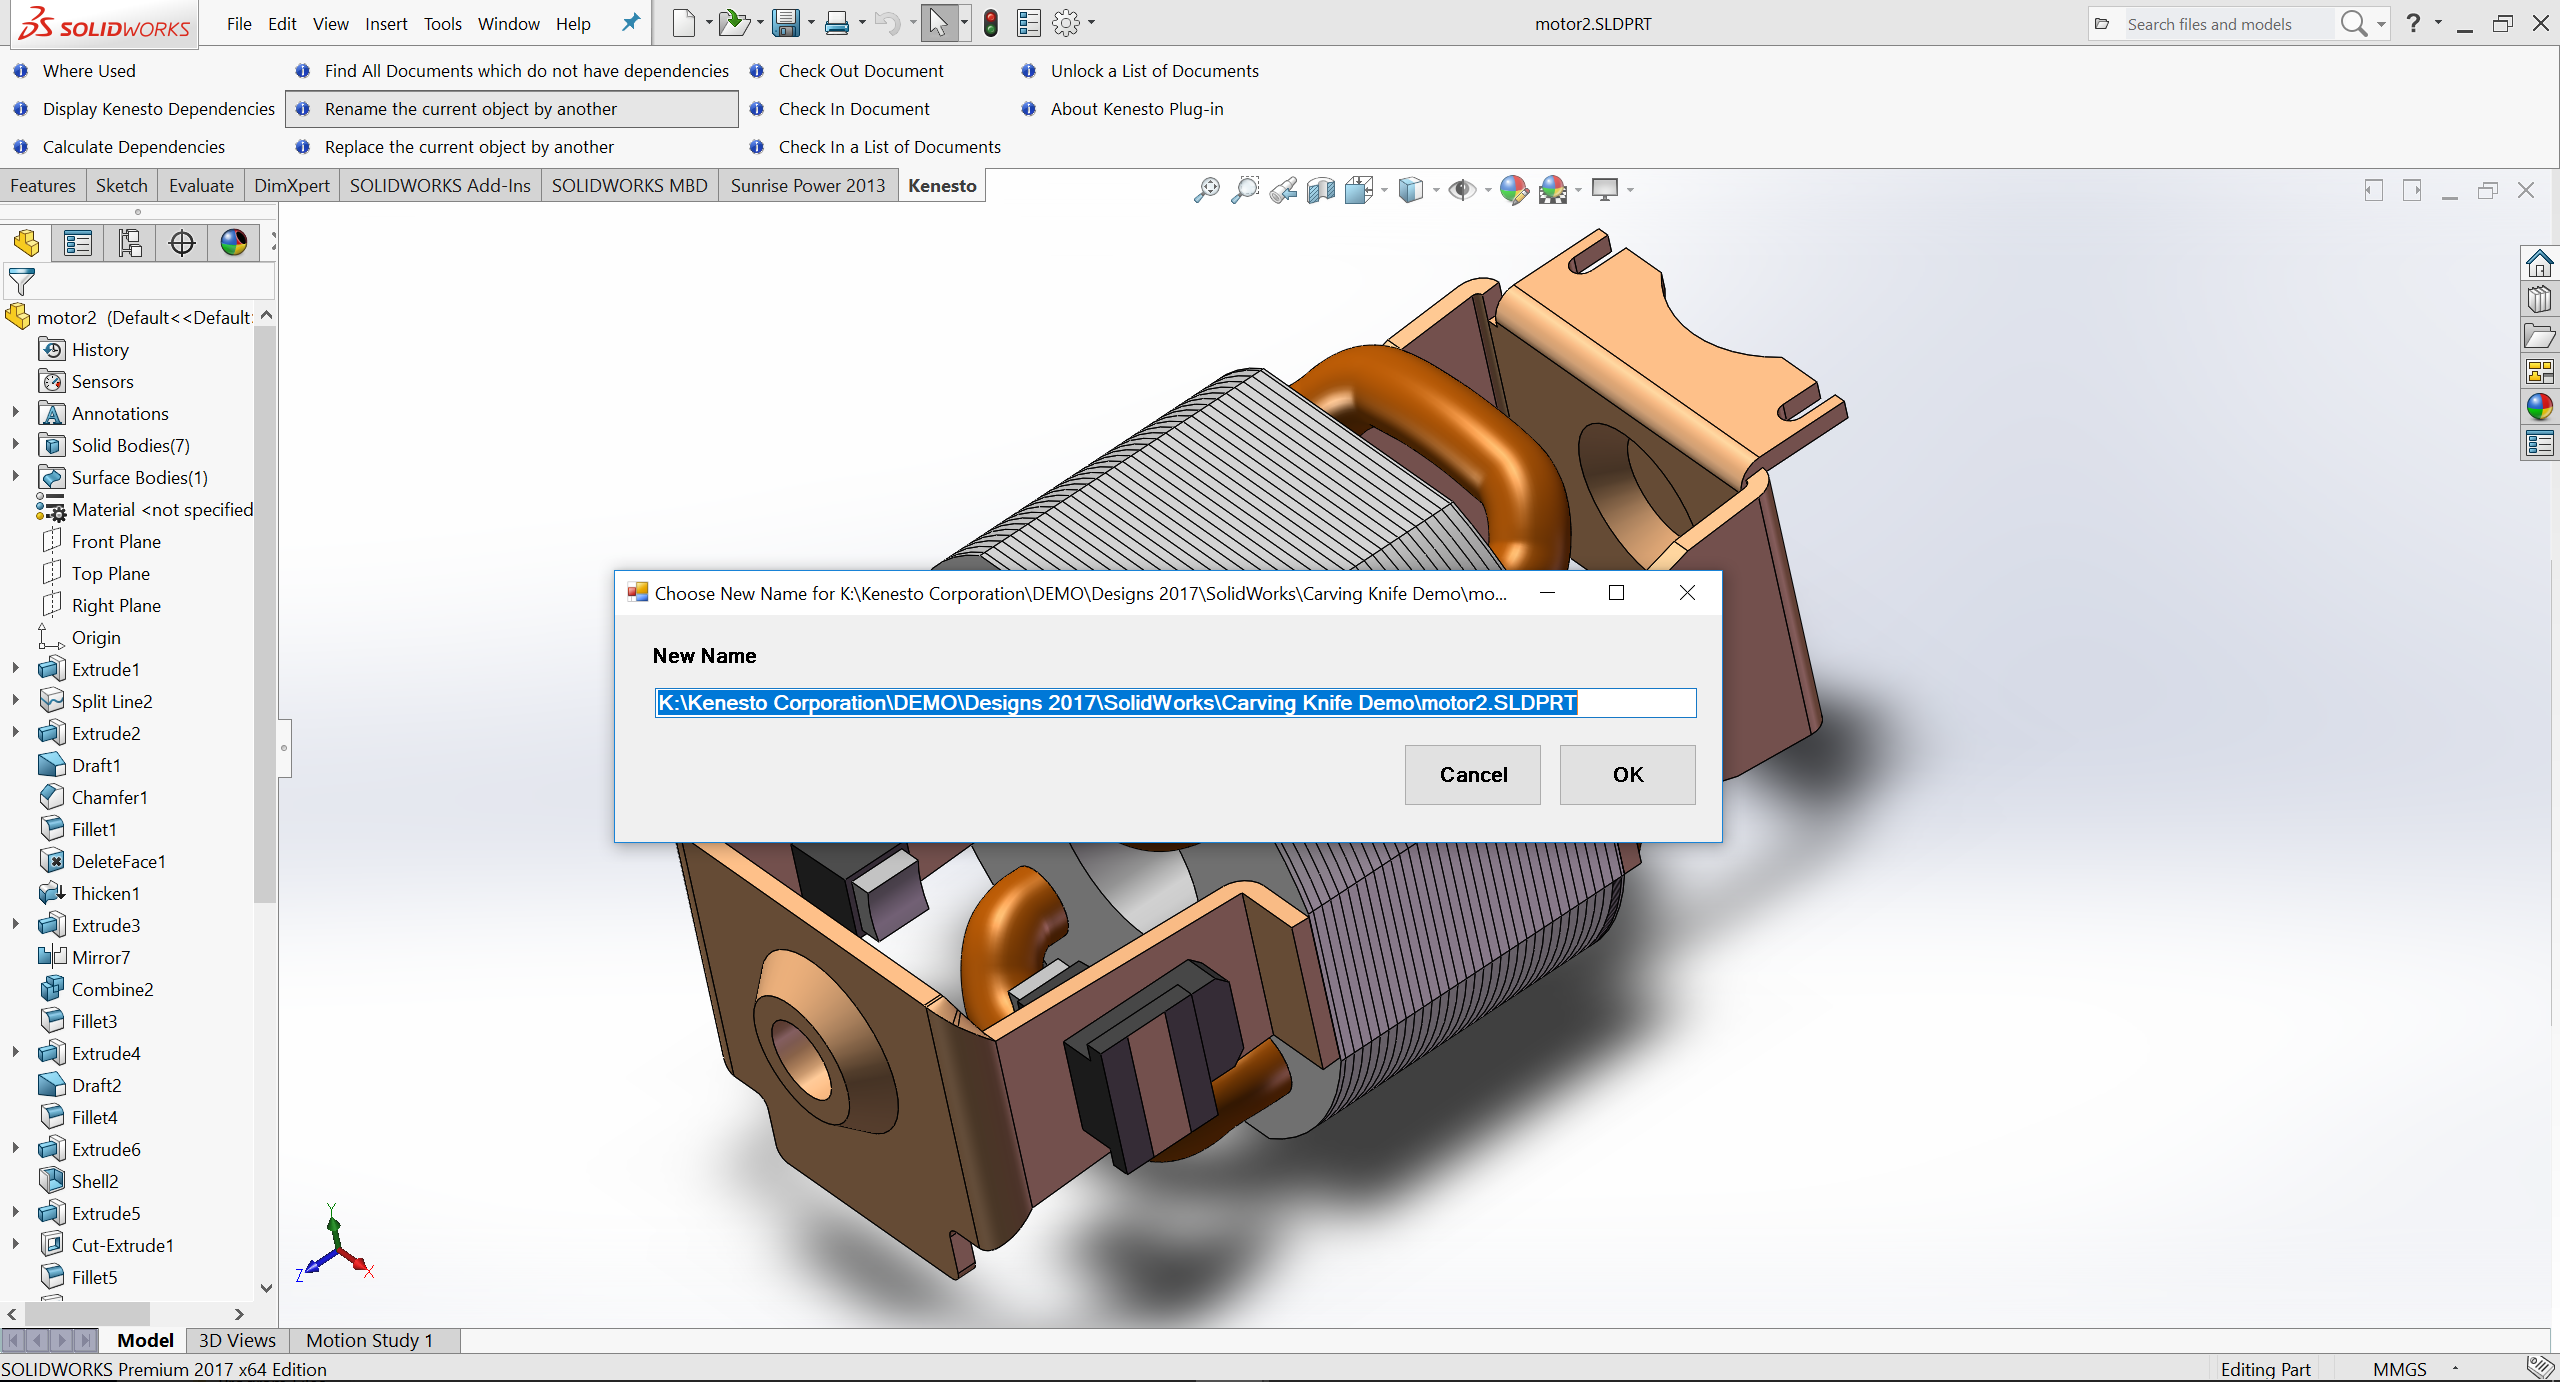
Task: Click the New document icon
Action: coord(684,23)
